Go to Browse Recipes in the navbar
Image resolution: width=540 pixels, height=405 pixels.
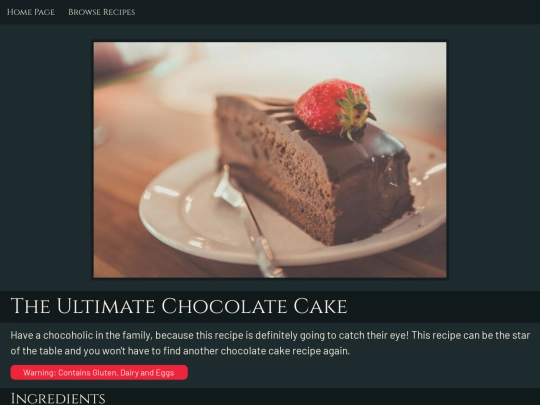102,12
